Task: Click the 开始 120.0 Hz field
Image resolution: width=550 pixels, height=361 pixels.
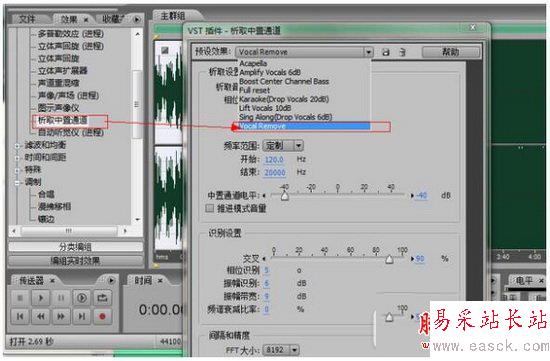Action: click(x=274, y=160)
